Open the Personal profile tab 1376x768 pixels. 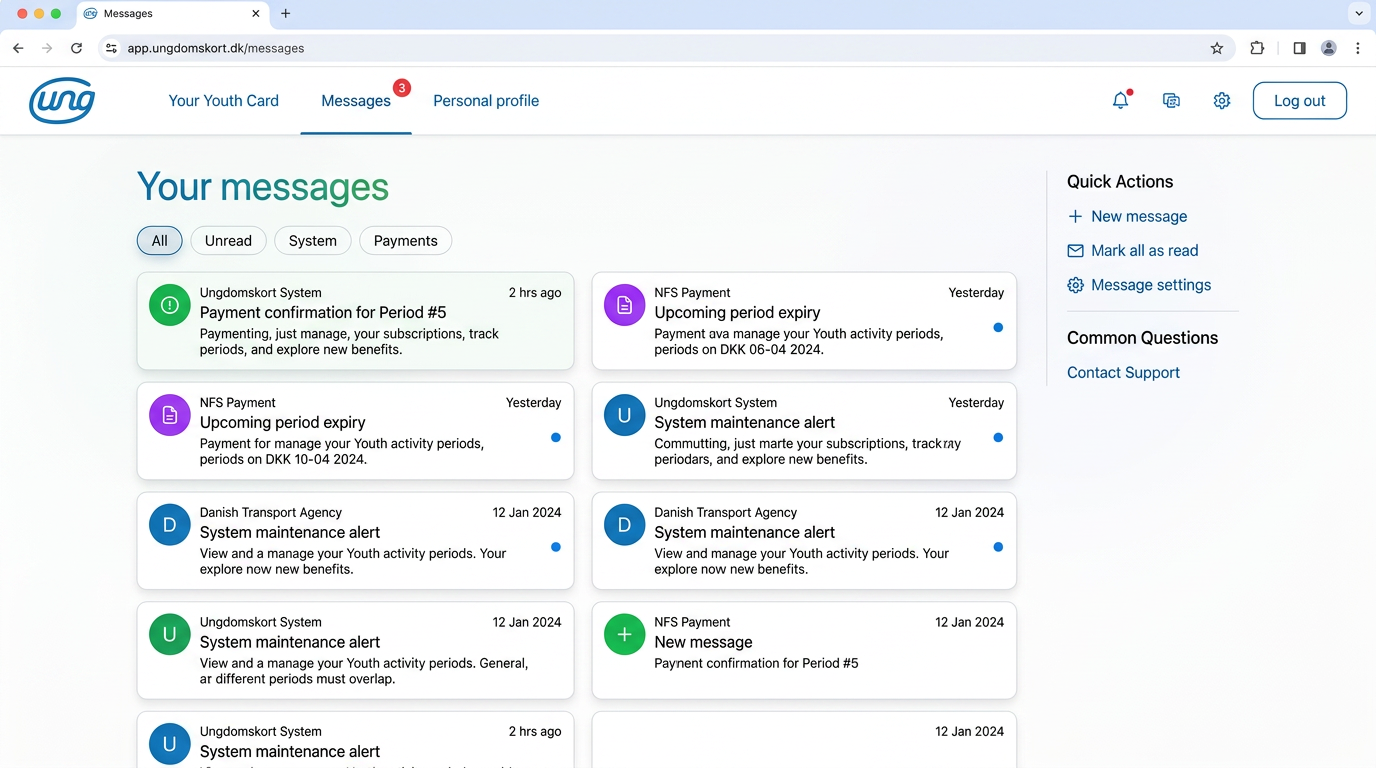tap(486, 101)
